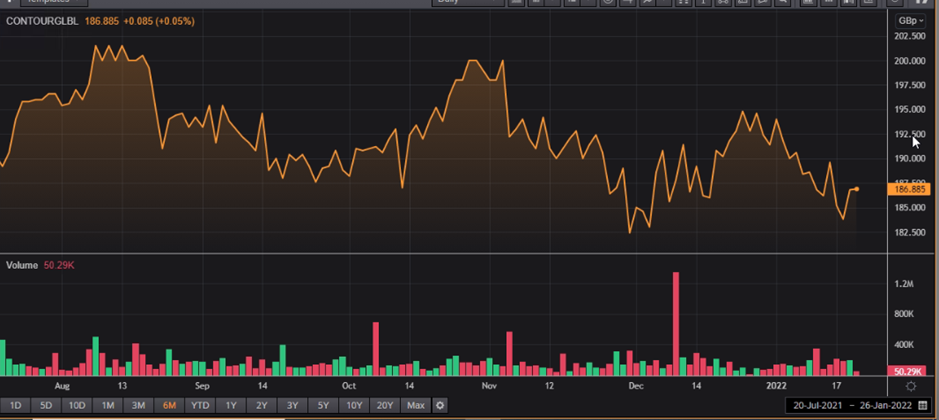Open the calendar date picker icon
Screen dimensions: 939x420
coord(923,406)
